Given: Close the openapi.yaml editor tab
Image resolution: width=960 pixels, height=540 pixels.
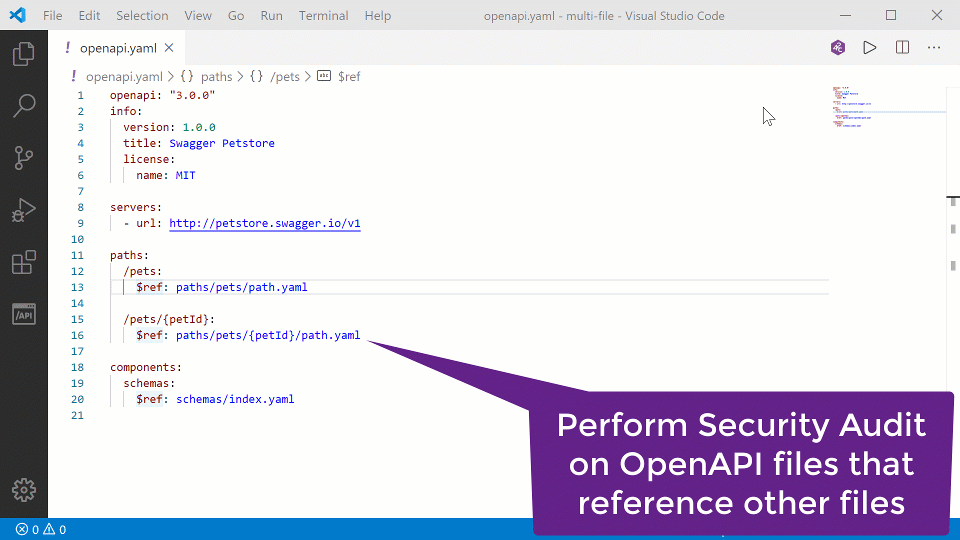Looking at the screenshot, I should point(169,47).
